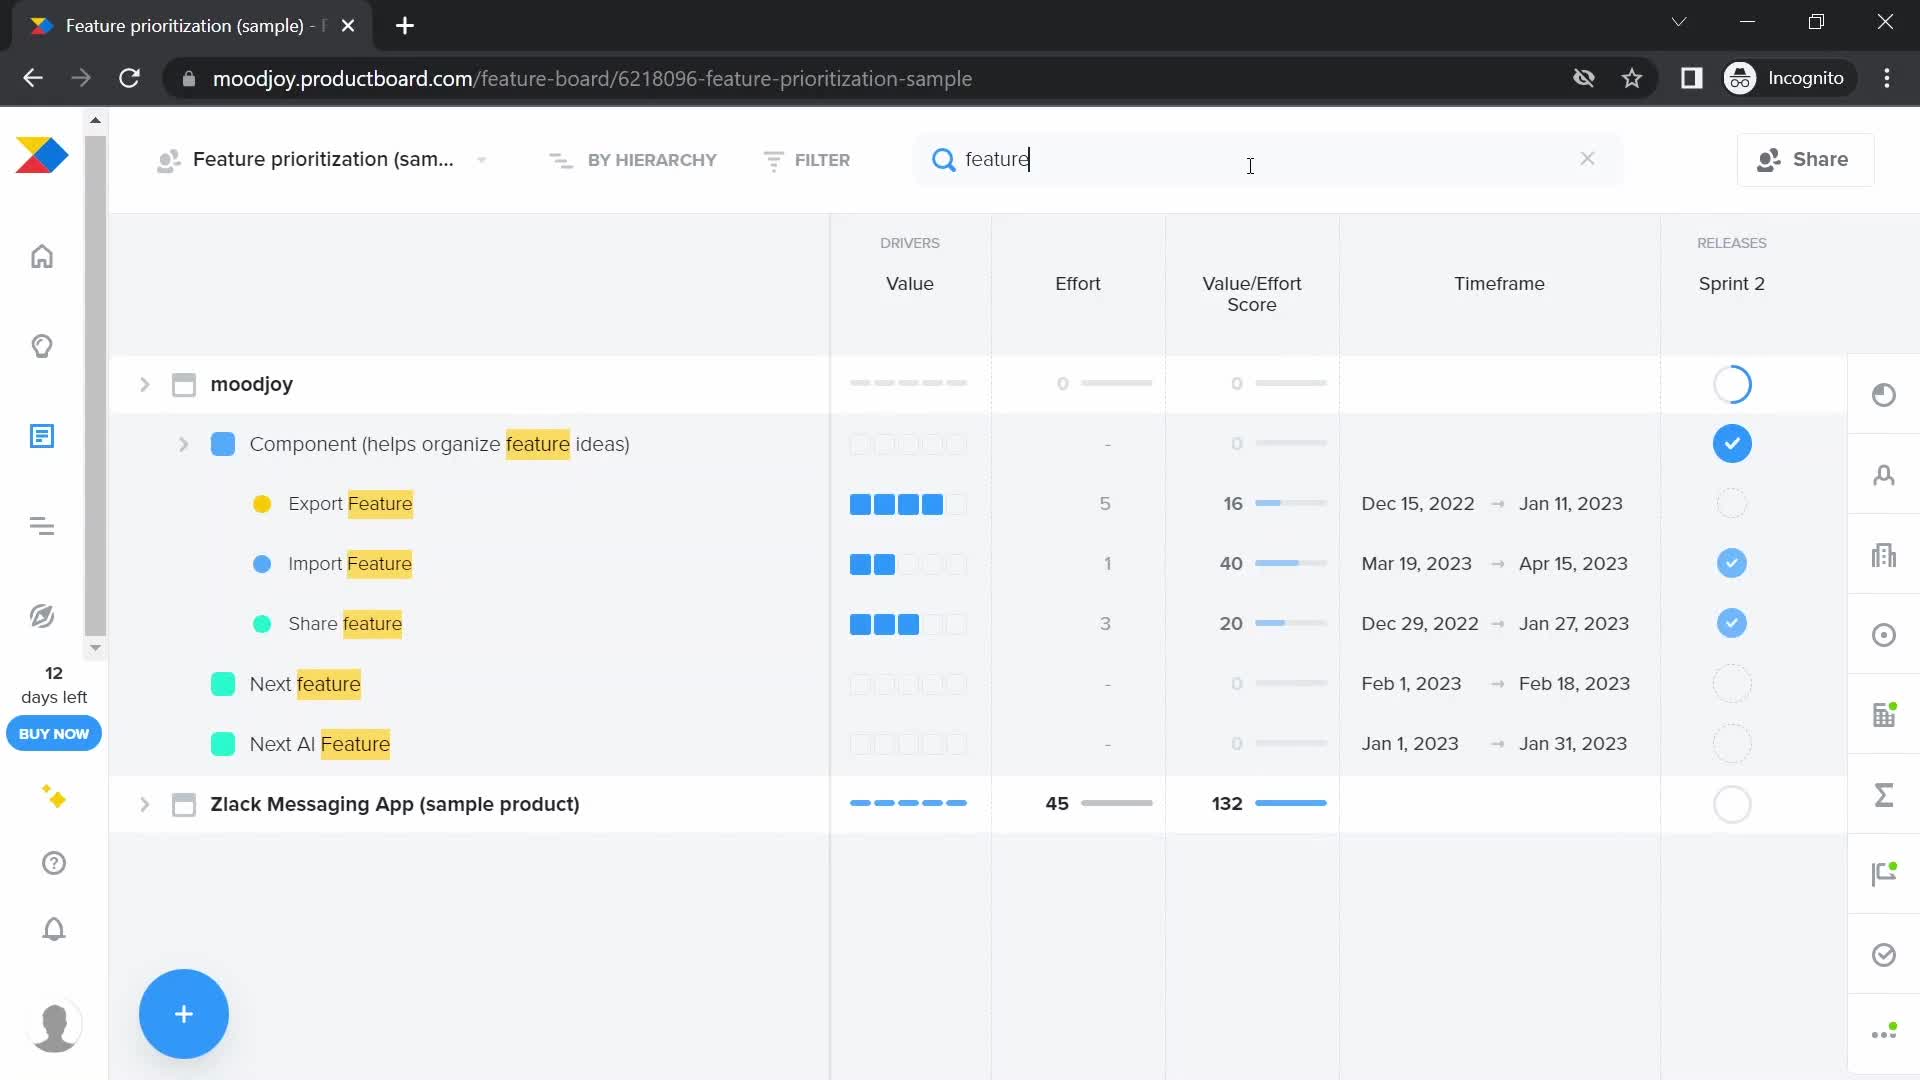Toggle Sprint 2 release for Share feature
1920x1080 pixels.
1732,624
